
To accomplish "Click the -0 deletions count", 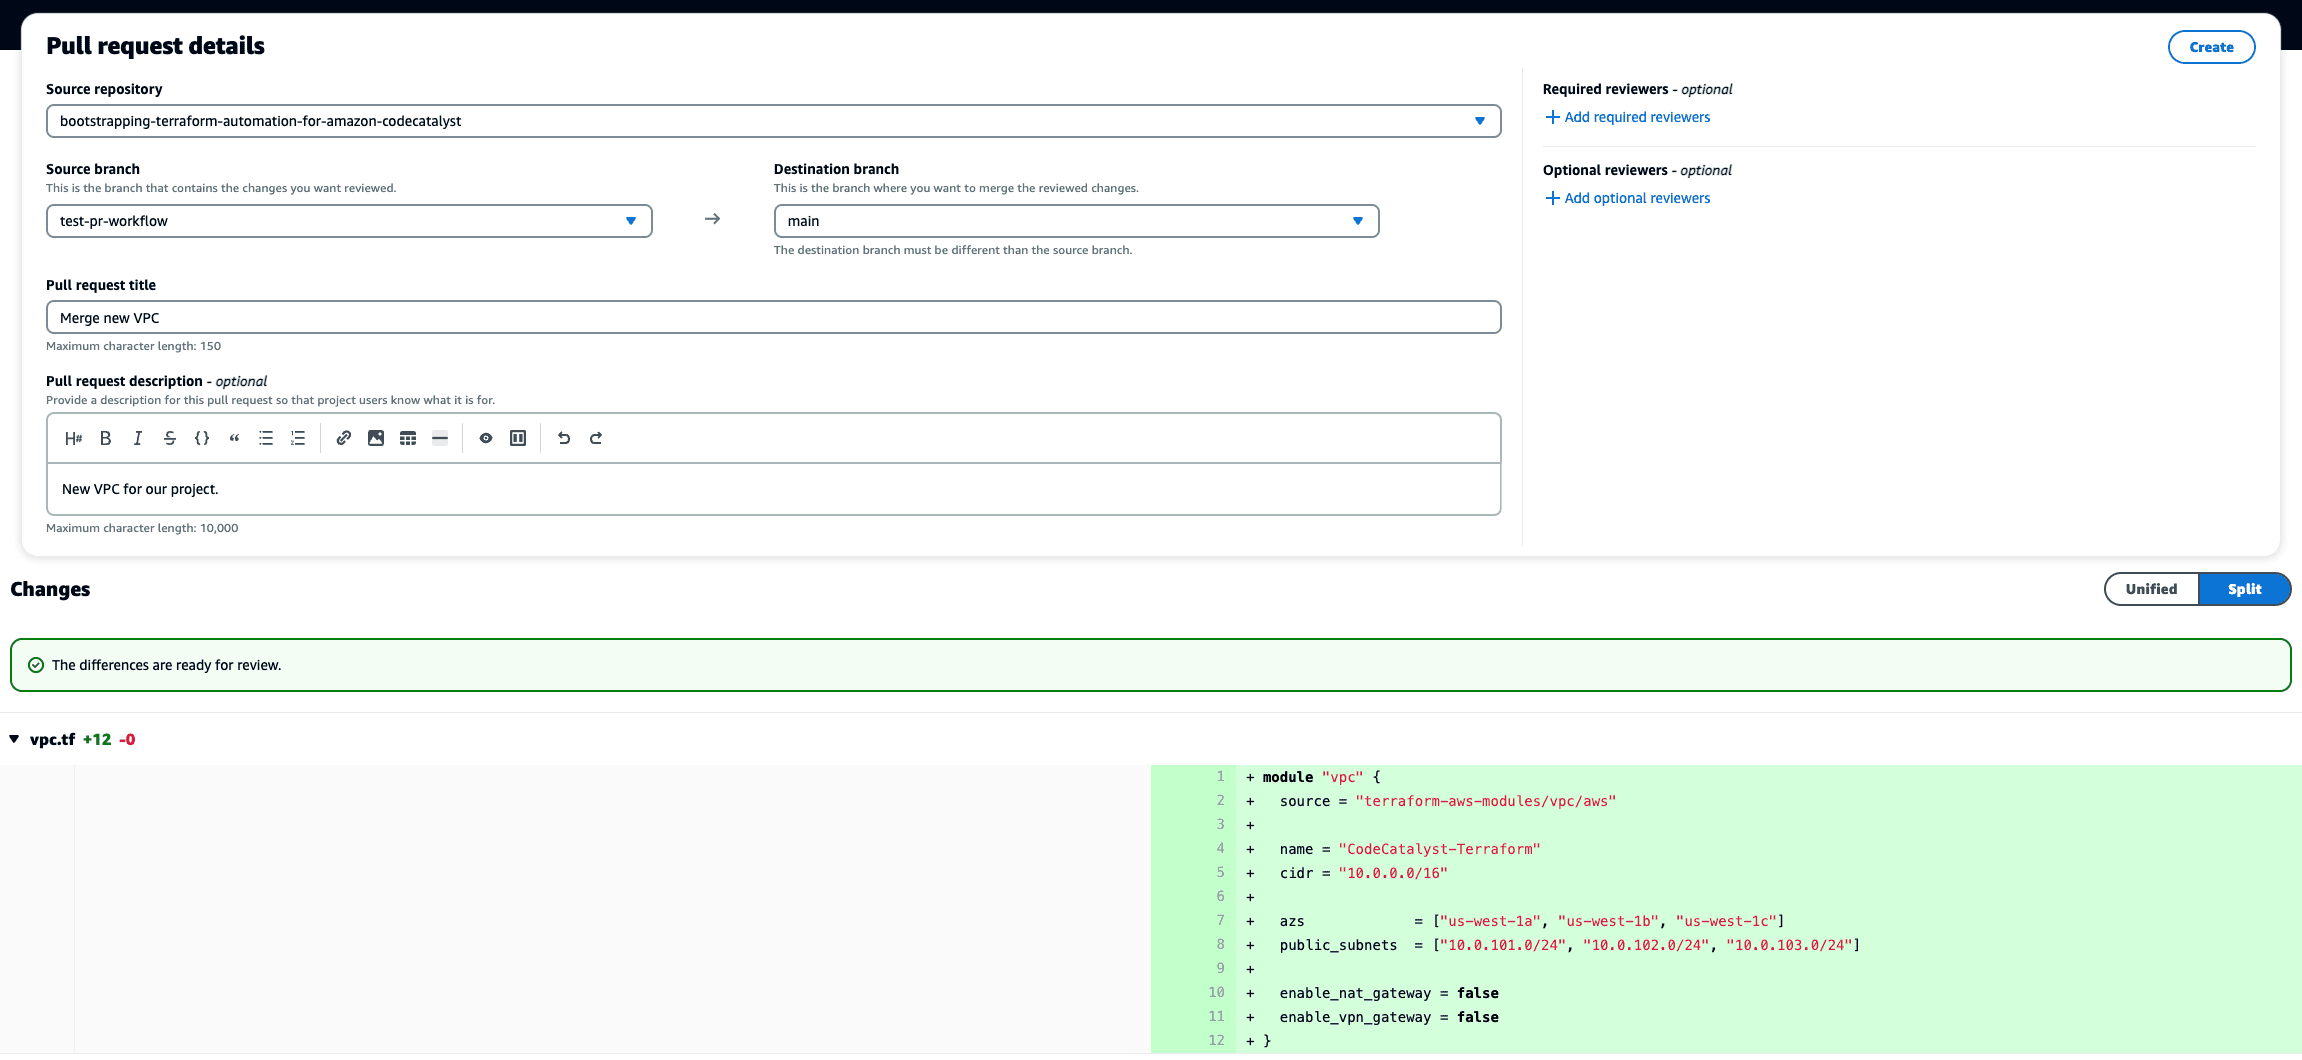I will 127,739.
